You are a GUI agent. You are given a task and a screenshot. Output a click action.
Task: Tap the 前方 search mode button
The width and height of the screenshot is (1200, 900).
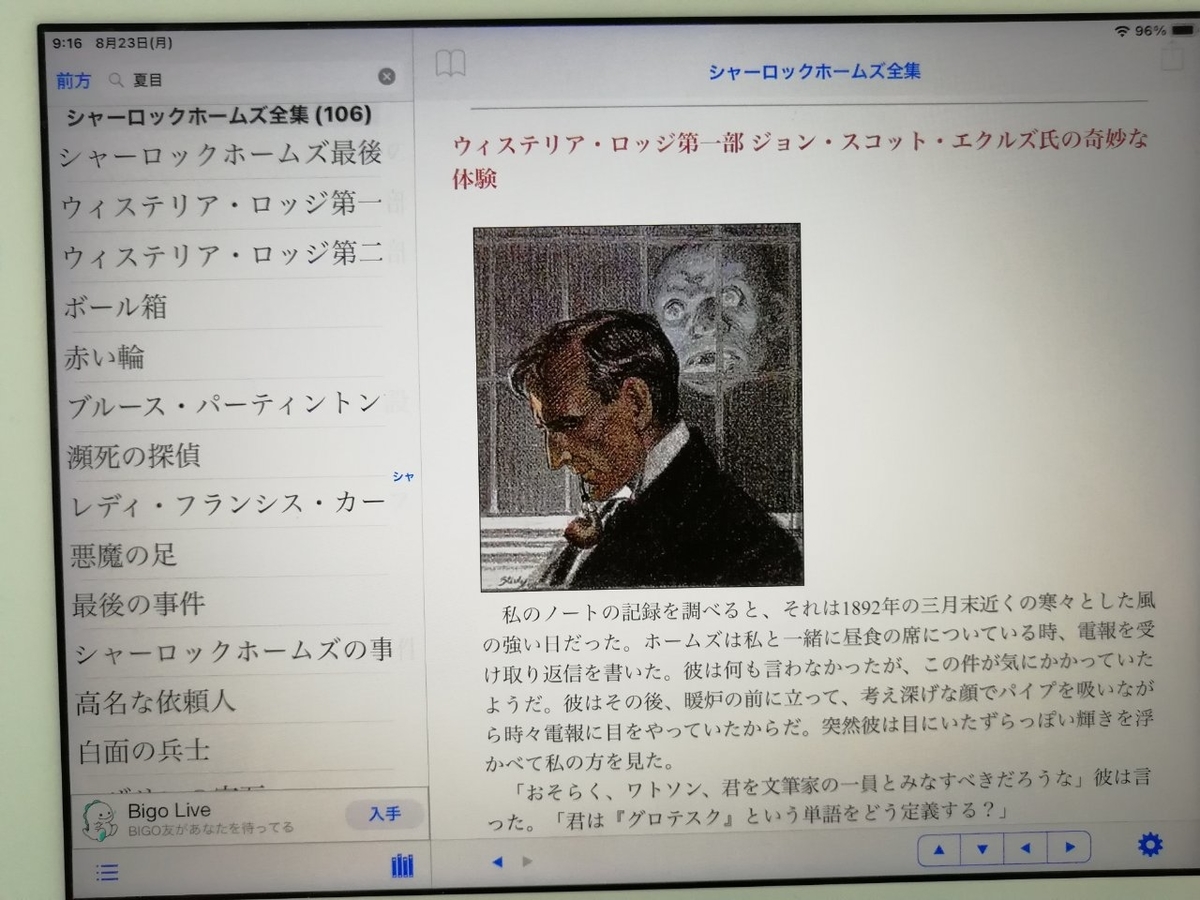click(x=73, y=80)
